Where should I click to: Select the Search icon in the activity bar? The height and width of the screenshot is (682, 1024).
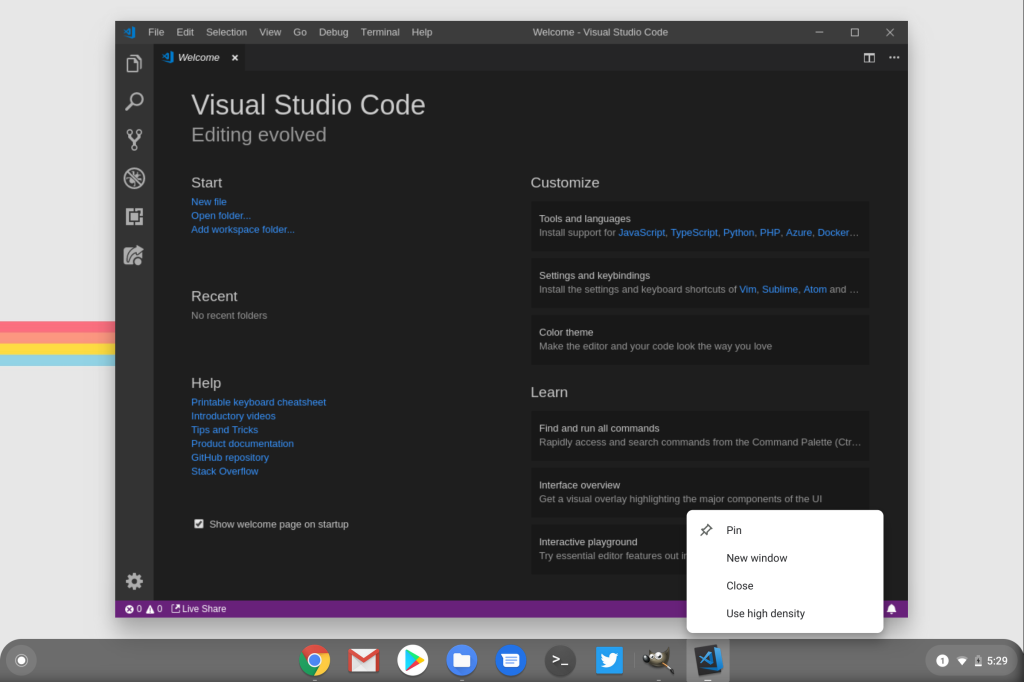pyautogui.click(x=134, y=100)
